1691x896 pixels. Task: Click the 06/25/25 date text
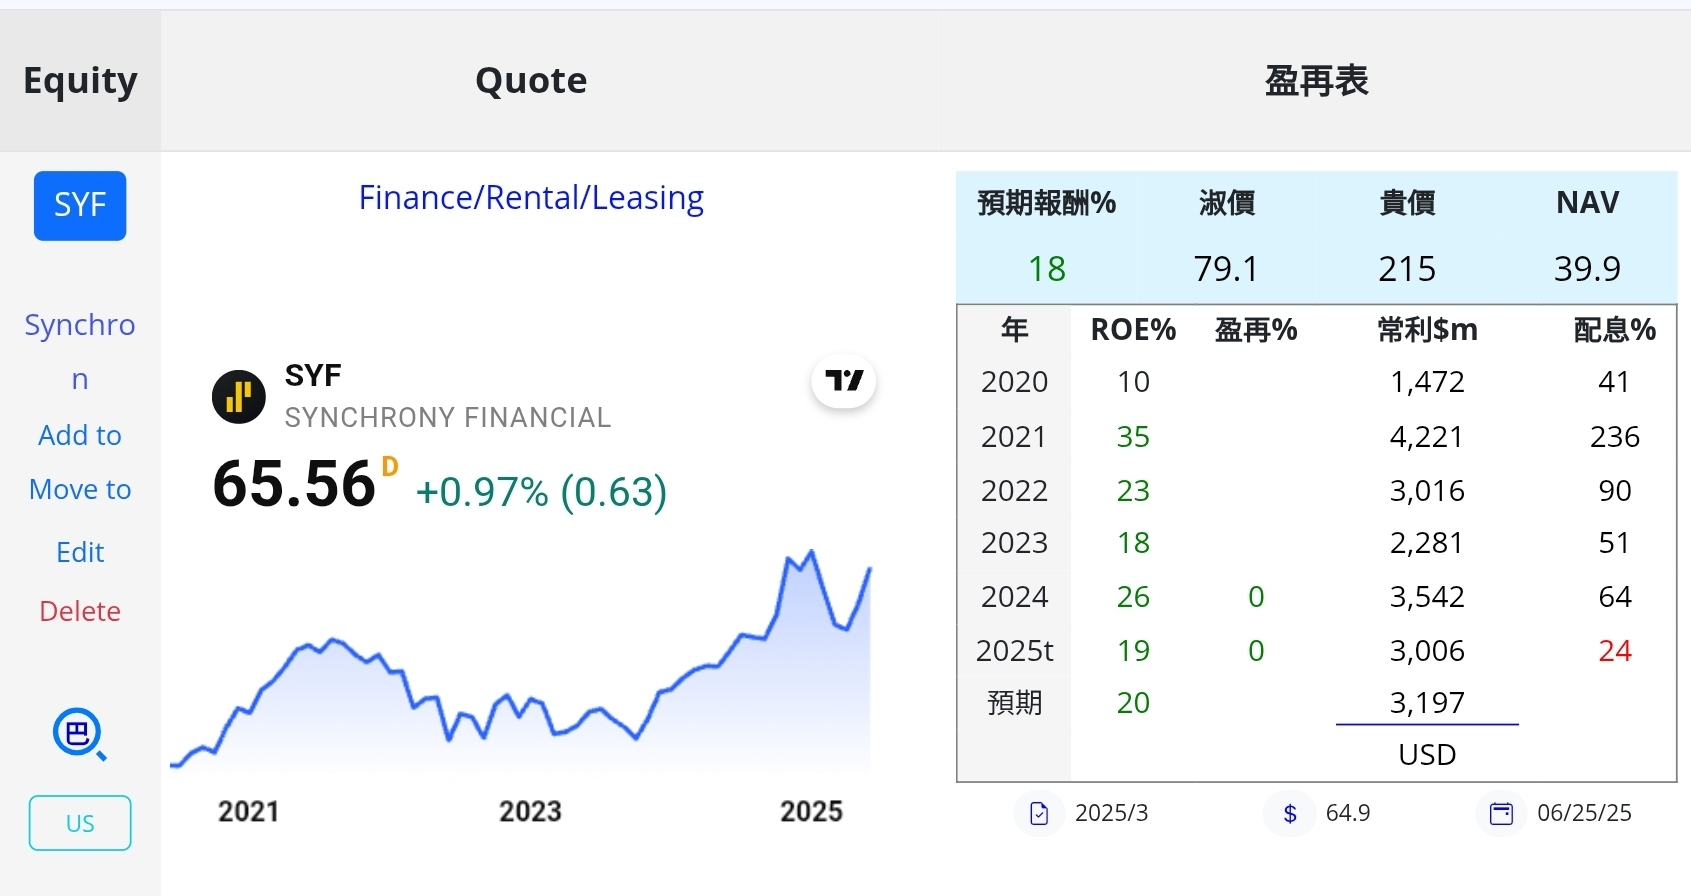[1584, 813]
